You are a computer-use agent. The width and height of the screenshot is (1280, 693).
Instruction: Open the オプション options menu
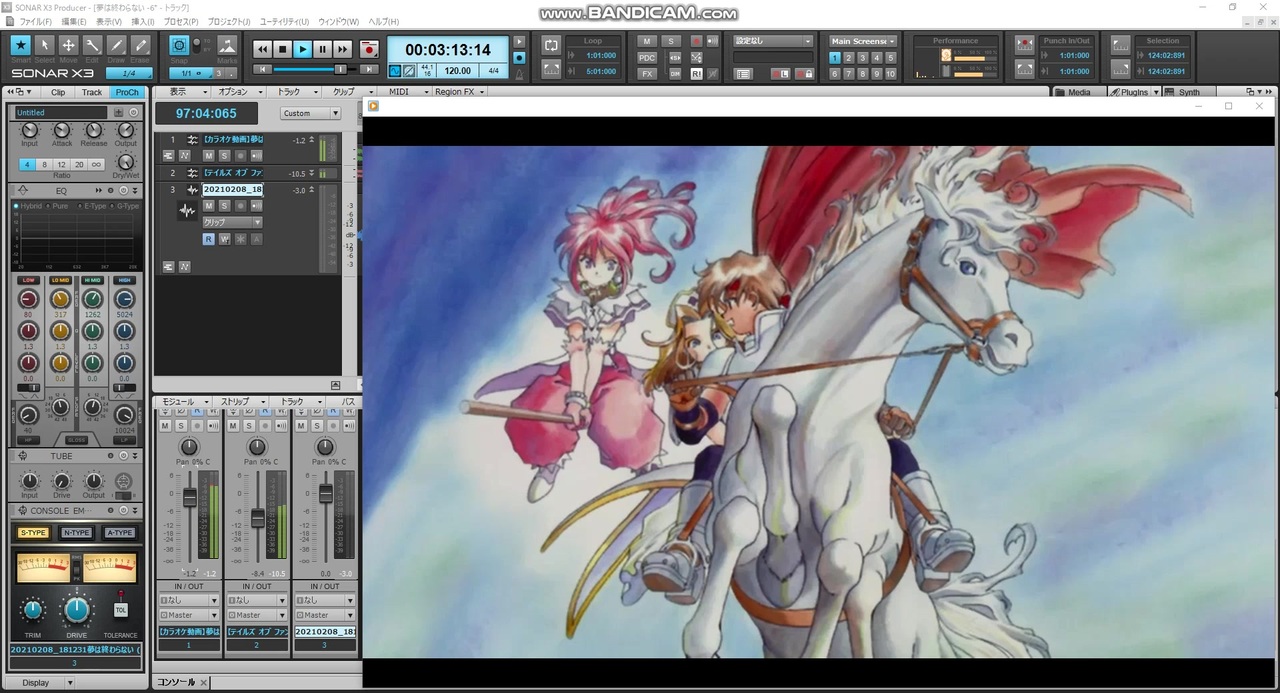tap(237, 91)
